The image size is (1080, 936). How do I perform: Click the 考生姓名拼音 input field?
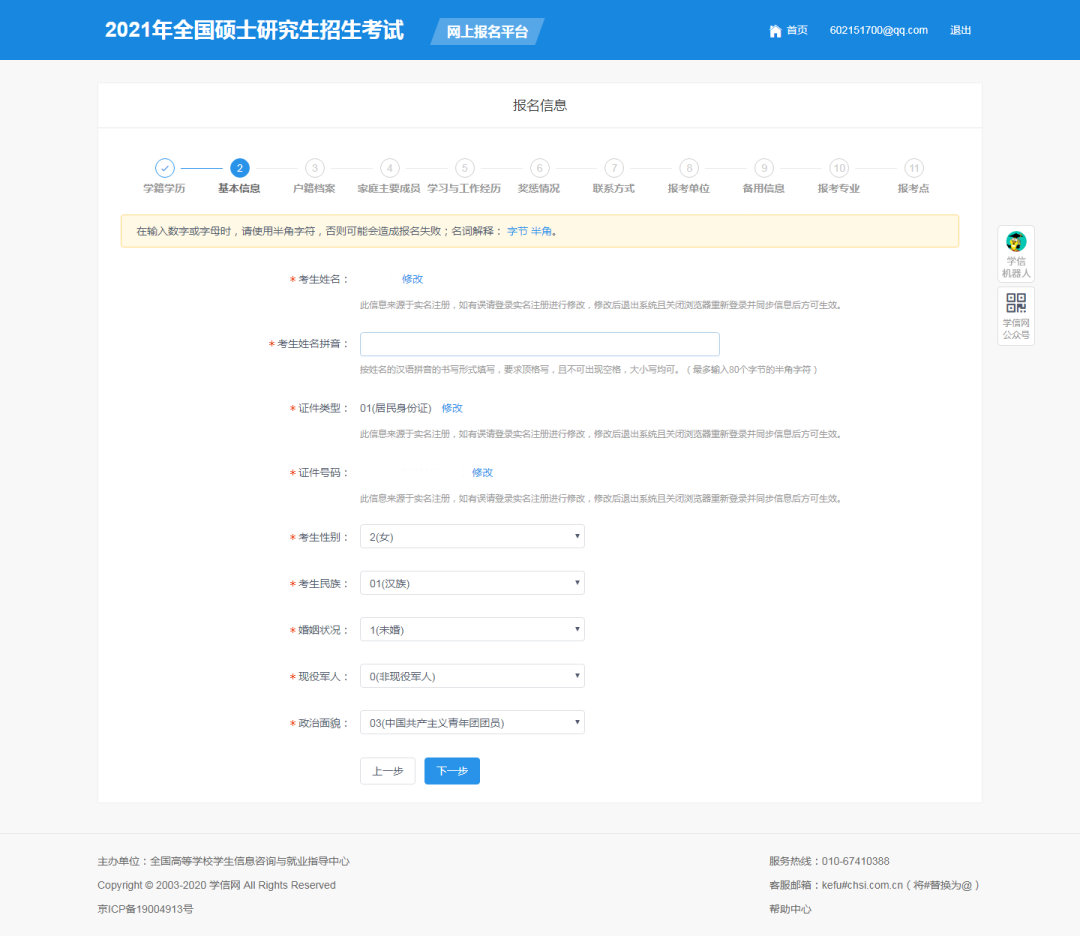(x=540, y=343)
